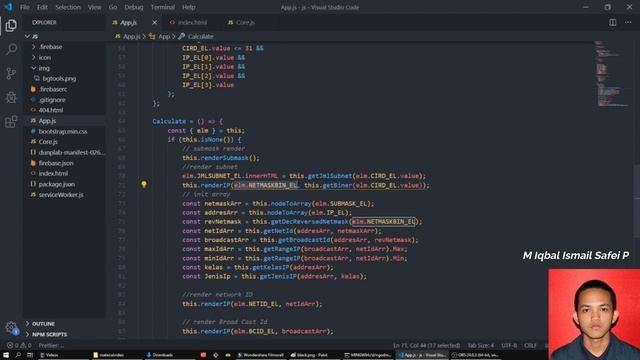640x360 pixels.
Task: Open the Explorer view in activity bar
Action: [x=11, y=25]
